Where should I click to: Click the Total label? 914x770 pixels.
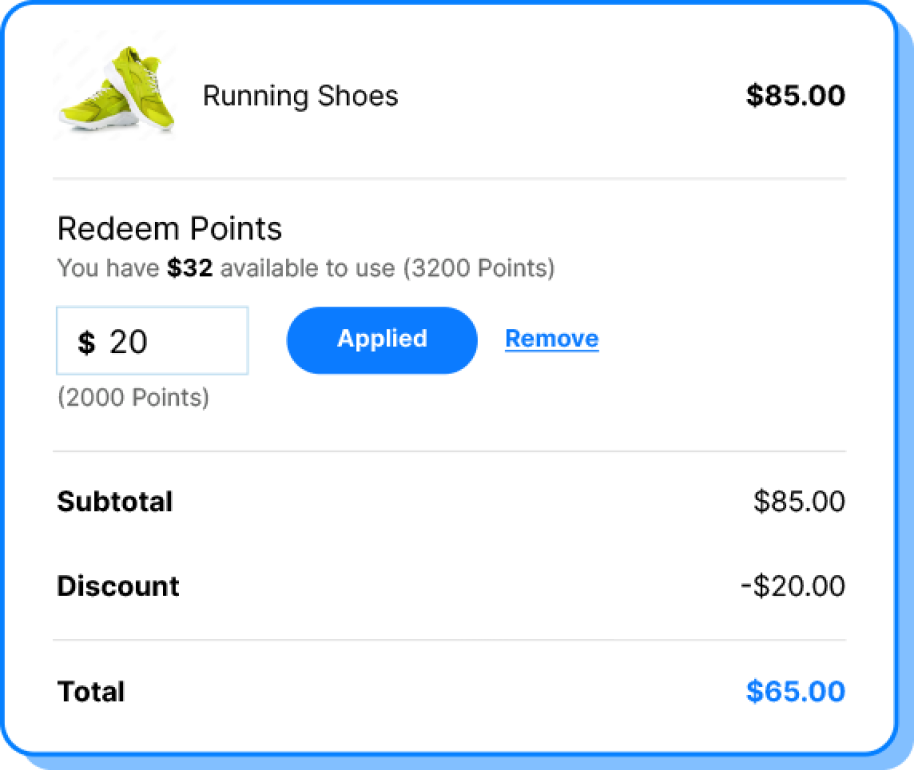click(91, 692)
